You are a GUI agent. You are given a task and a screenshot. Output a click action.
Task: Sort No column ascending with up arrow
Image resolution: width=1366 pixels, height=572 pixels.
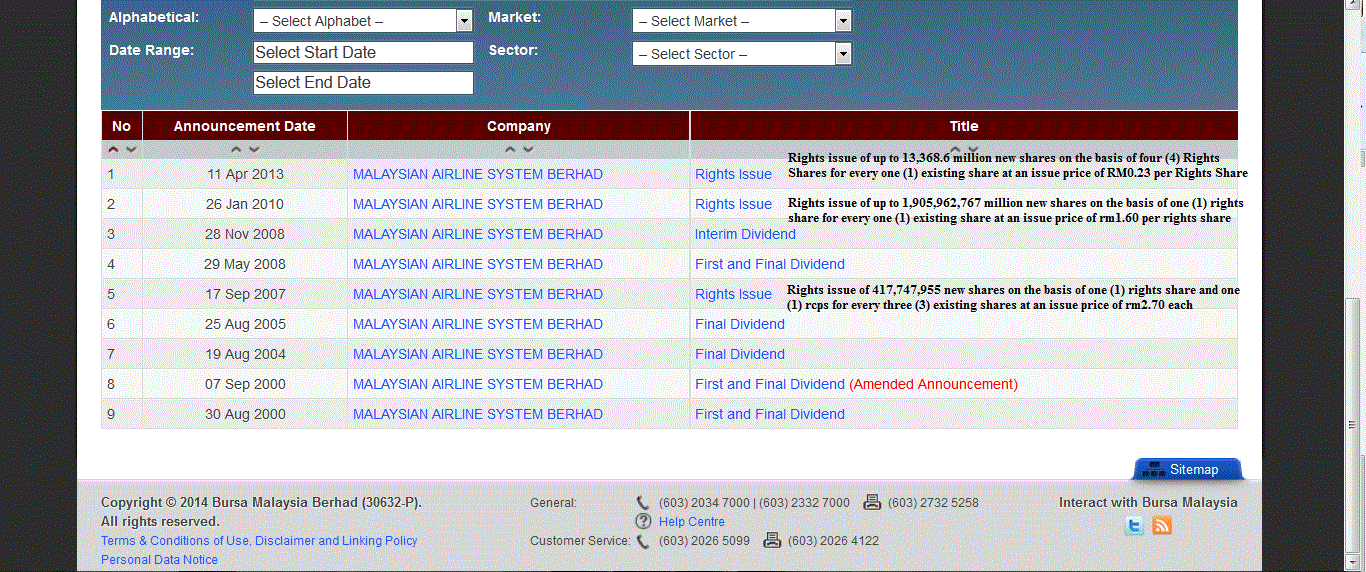[113, 149]
